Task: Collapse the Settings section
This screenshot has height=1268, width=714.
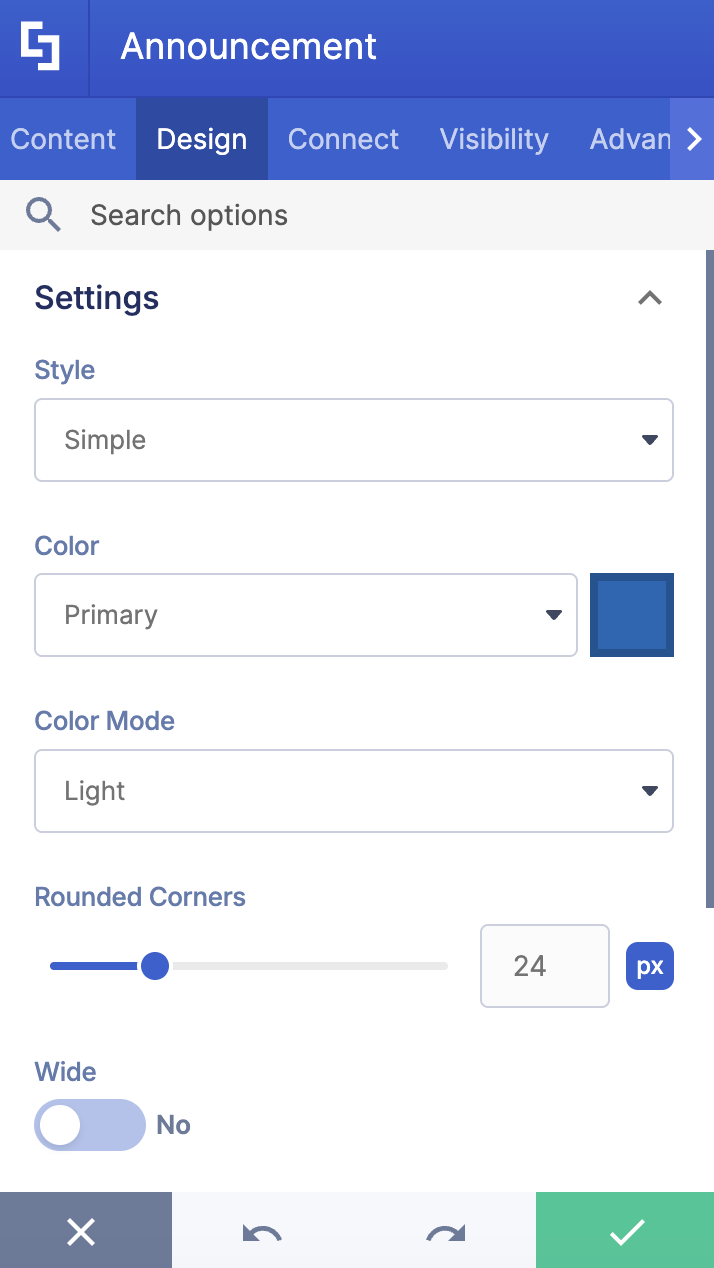Action: point(649,297)
